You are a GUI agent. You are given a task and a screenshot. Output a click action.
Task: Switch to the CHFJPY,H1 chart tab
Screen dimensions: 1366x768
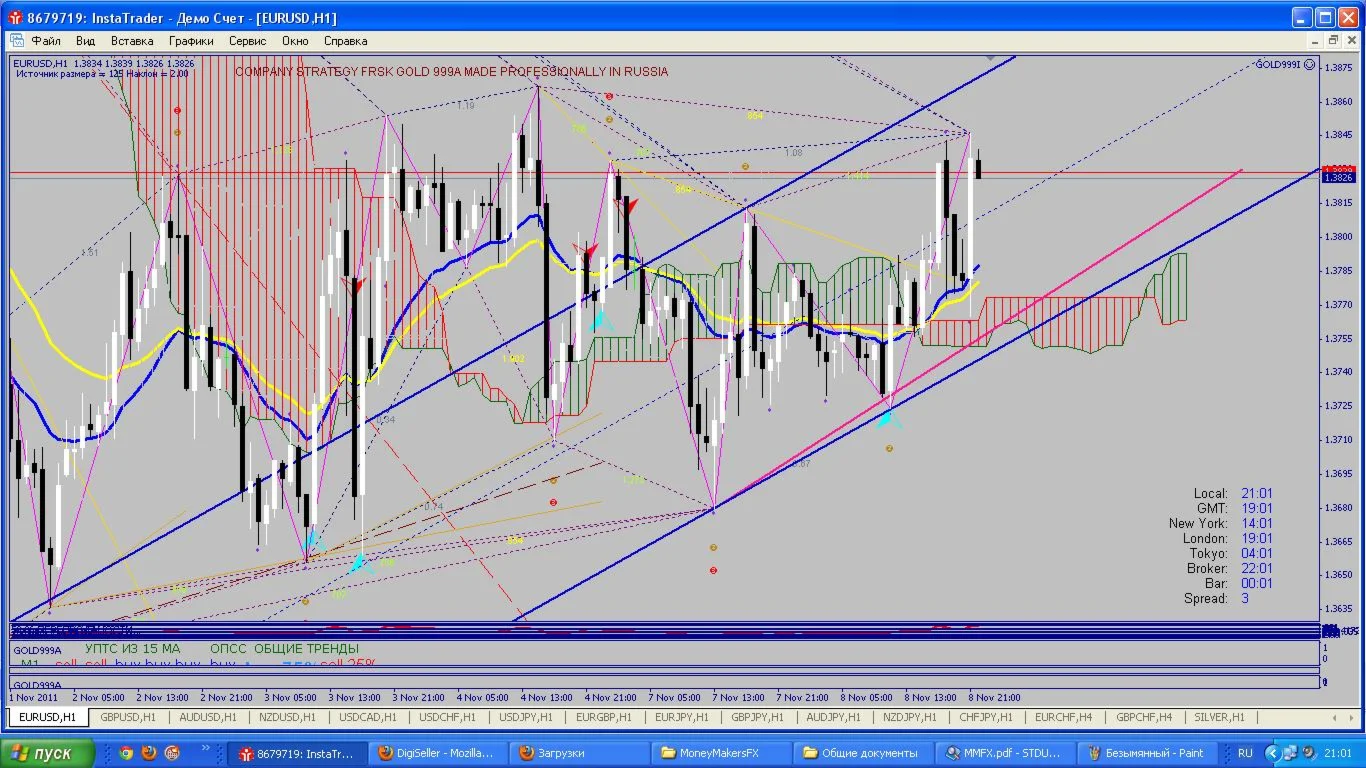986,717
